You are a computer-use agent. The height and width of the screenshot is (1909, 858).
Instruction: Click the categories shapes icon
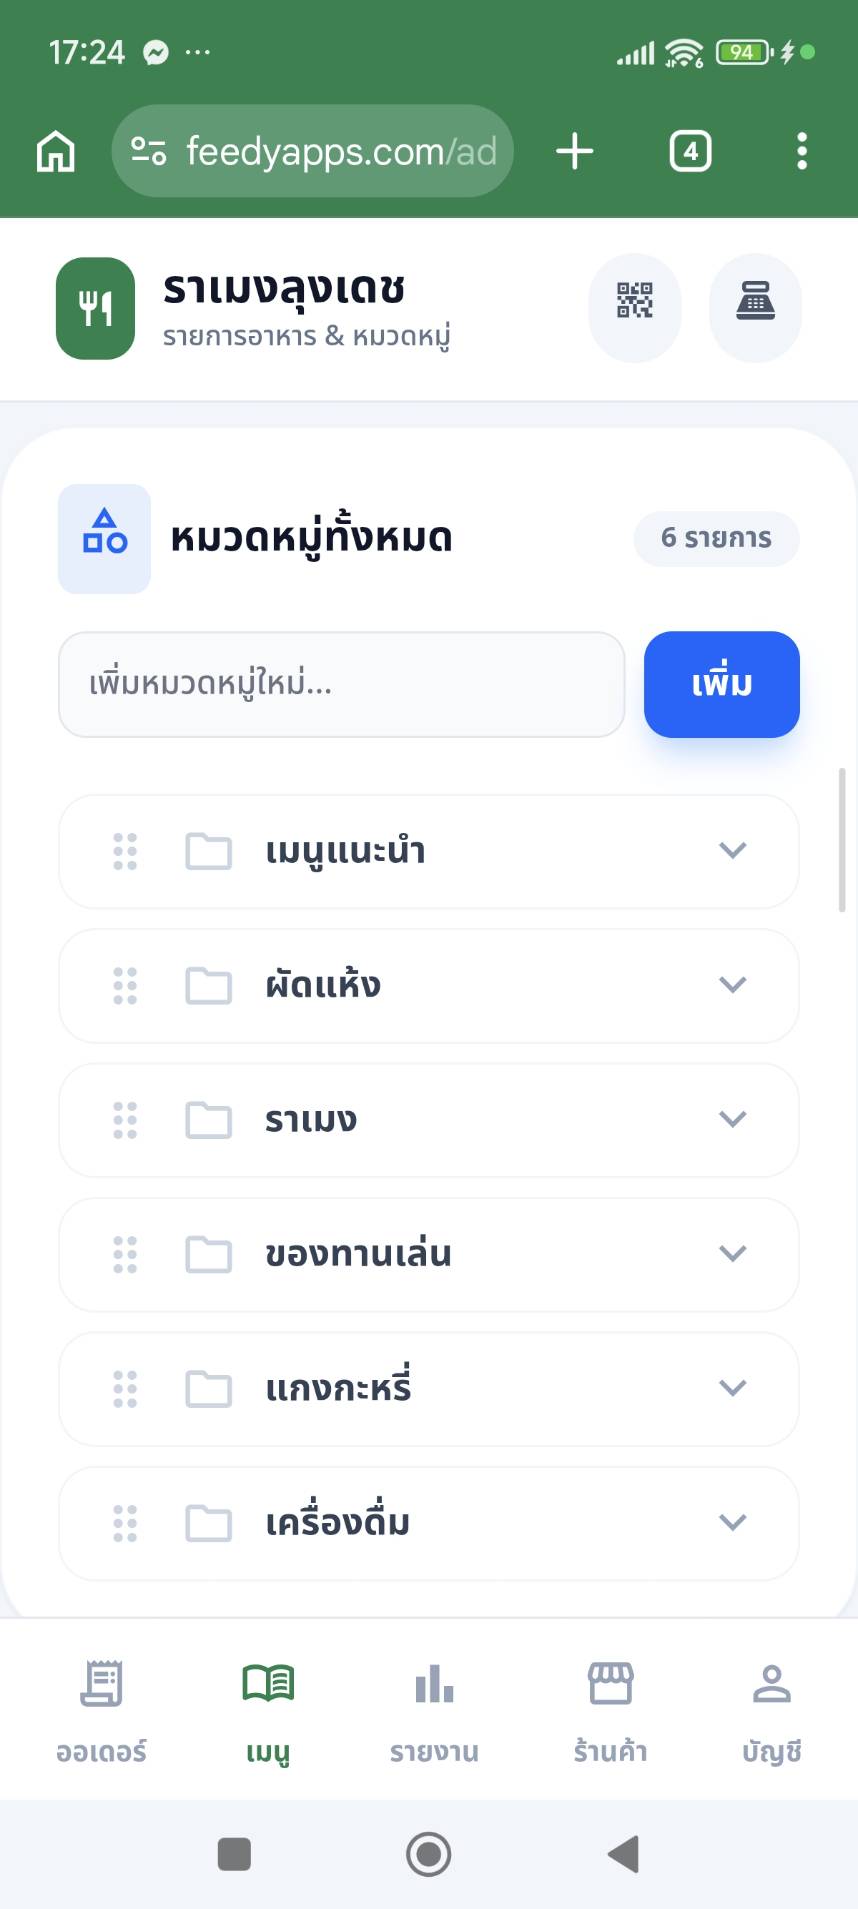click(105, 538)
